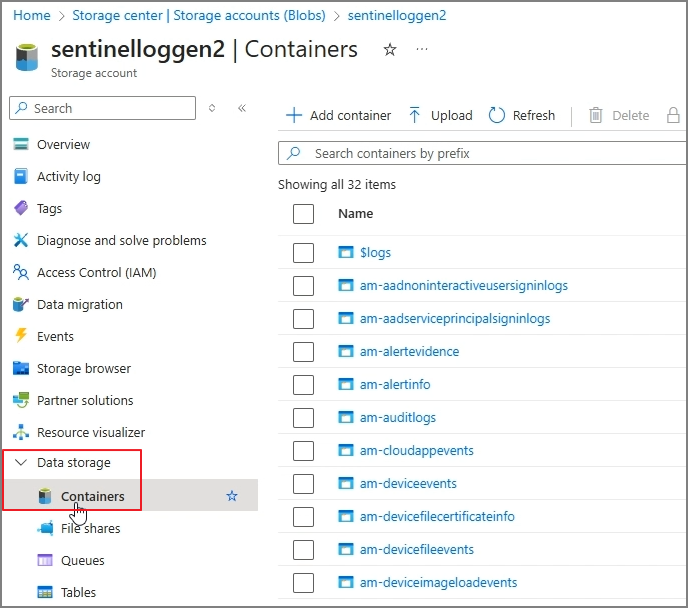The height and width of the screenshot is (608, 688).
Task: Click the Partner solutions icon
Action: (x=21, y=400)
